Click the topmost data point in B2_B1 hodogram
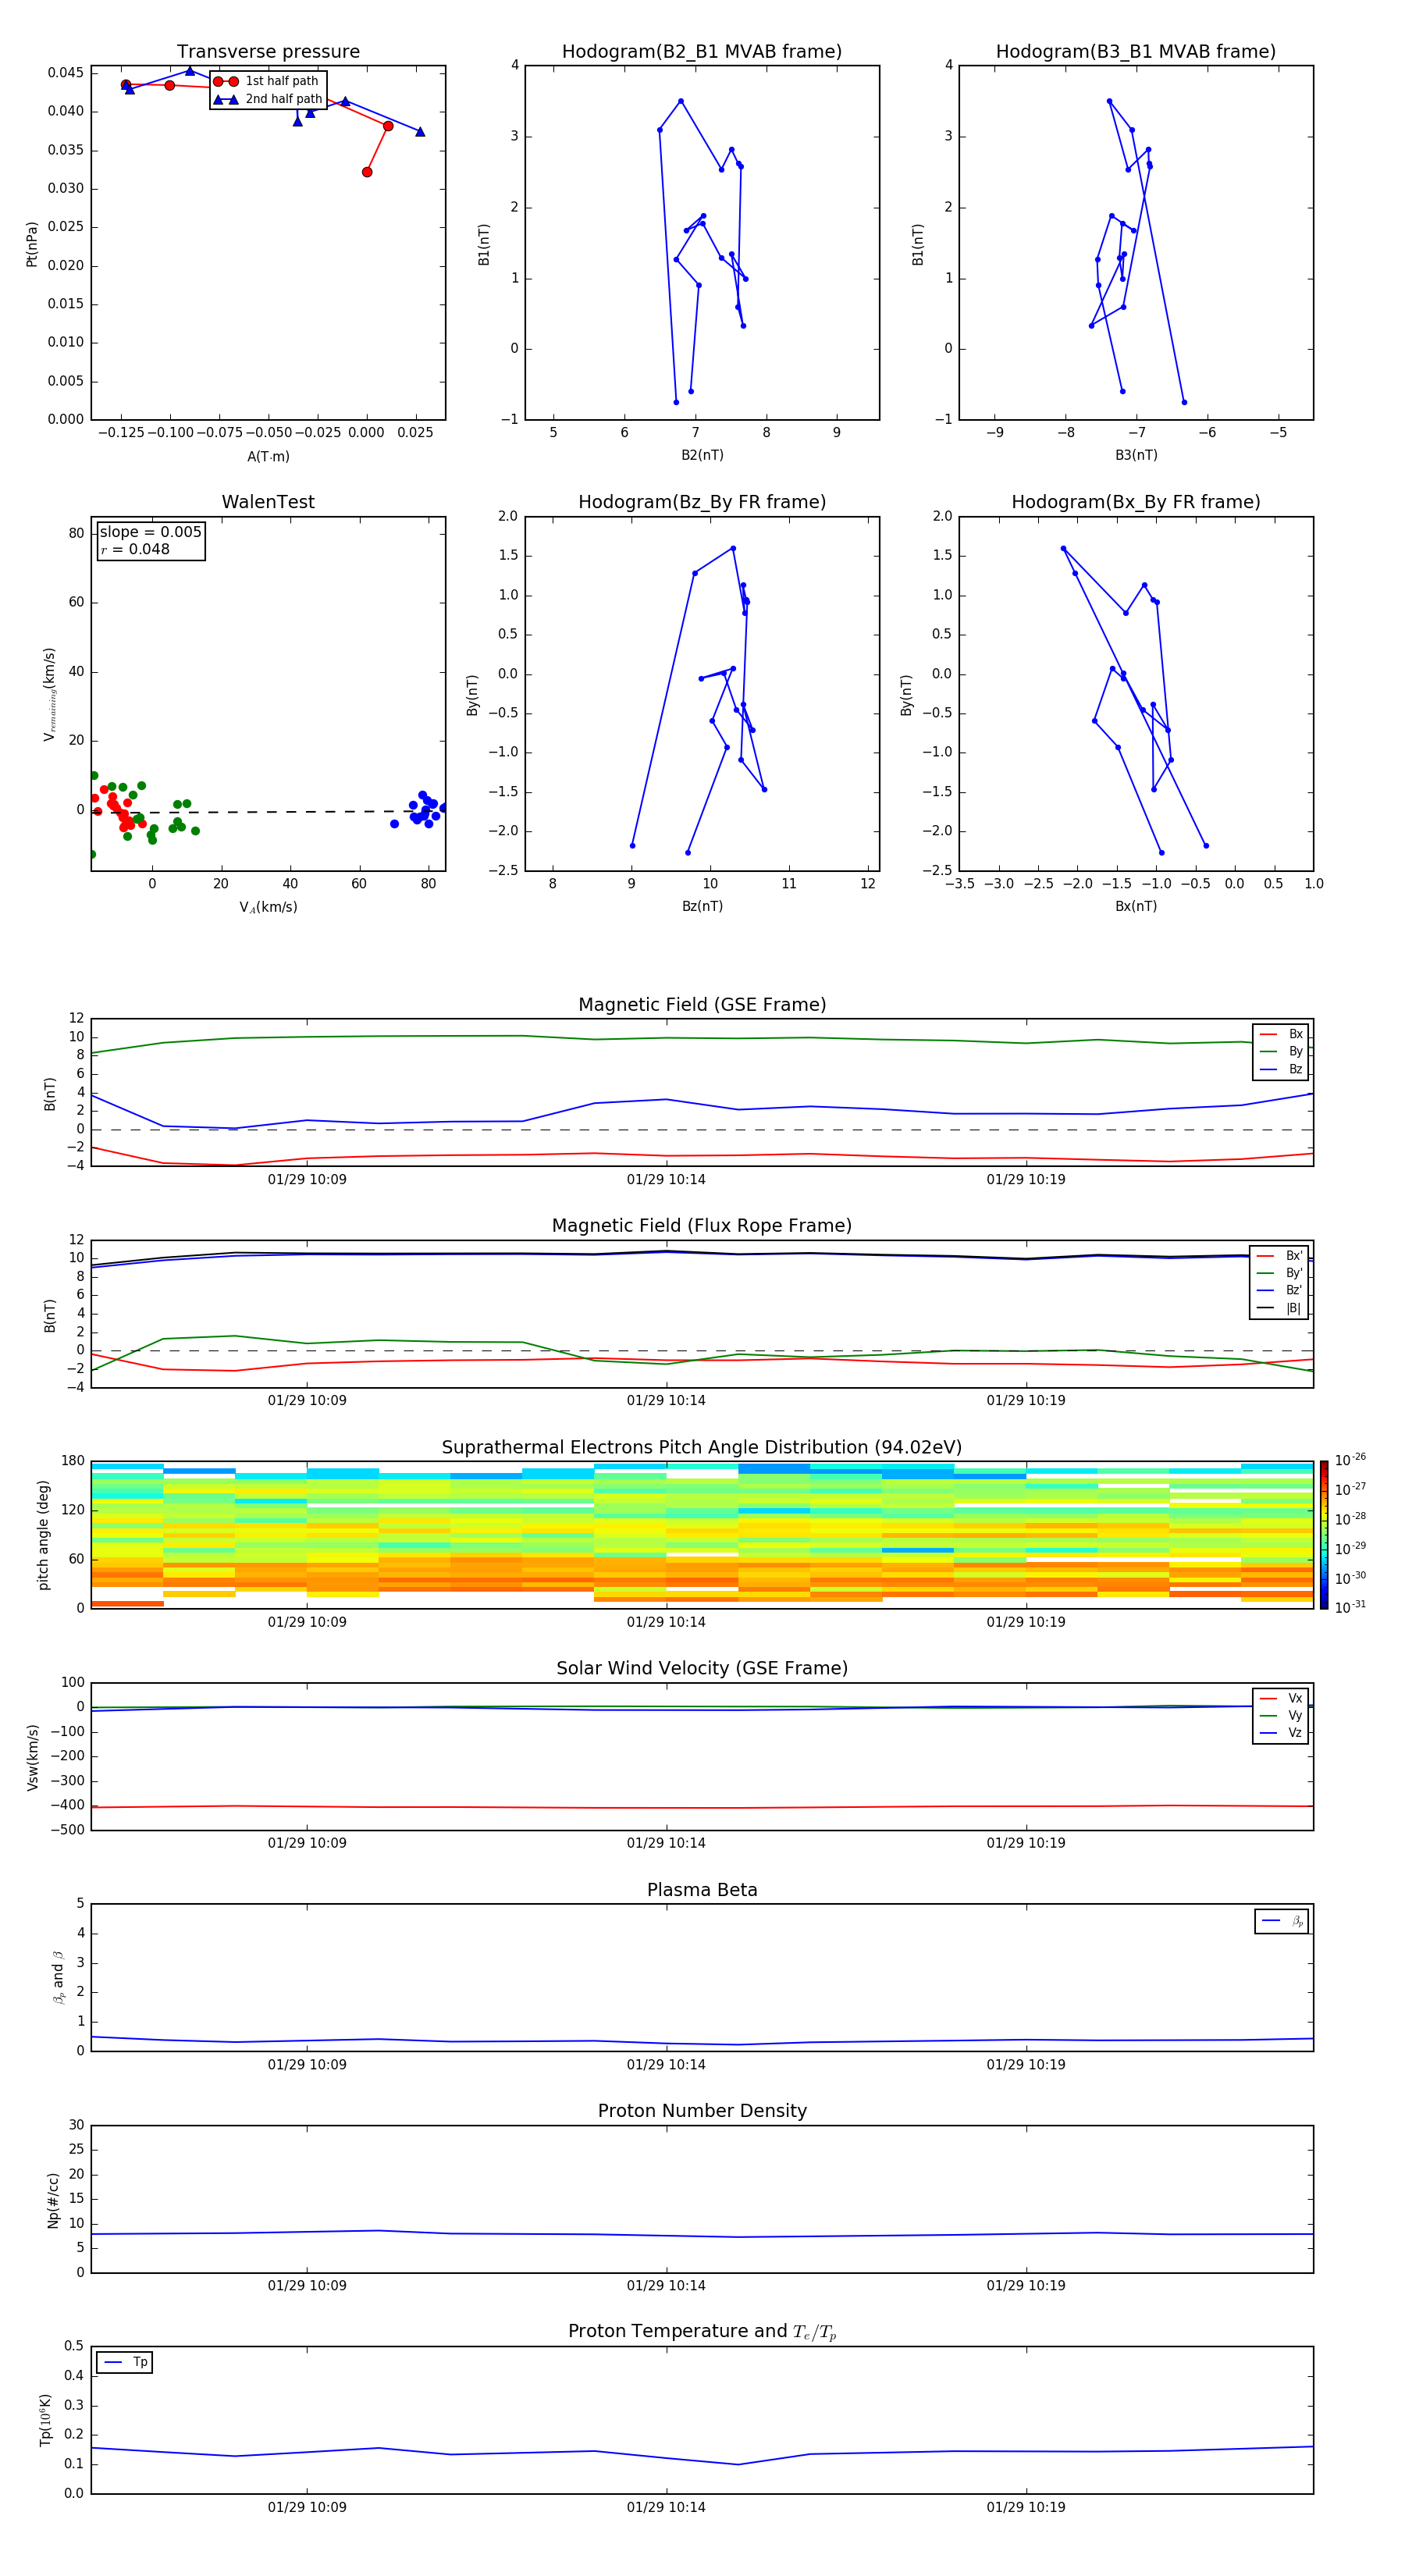 click(681, 101)
